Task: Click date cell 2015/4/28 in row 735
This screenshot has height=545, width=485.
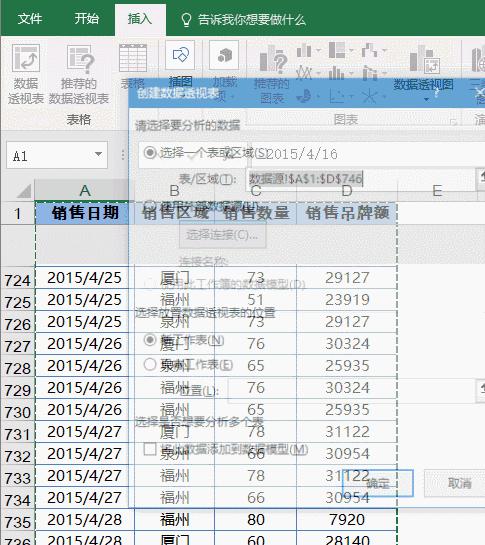Action: [84, 520]
